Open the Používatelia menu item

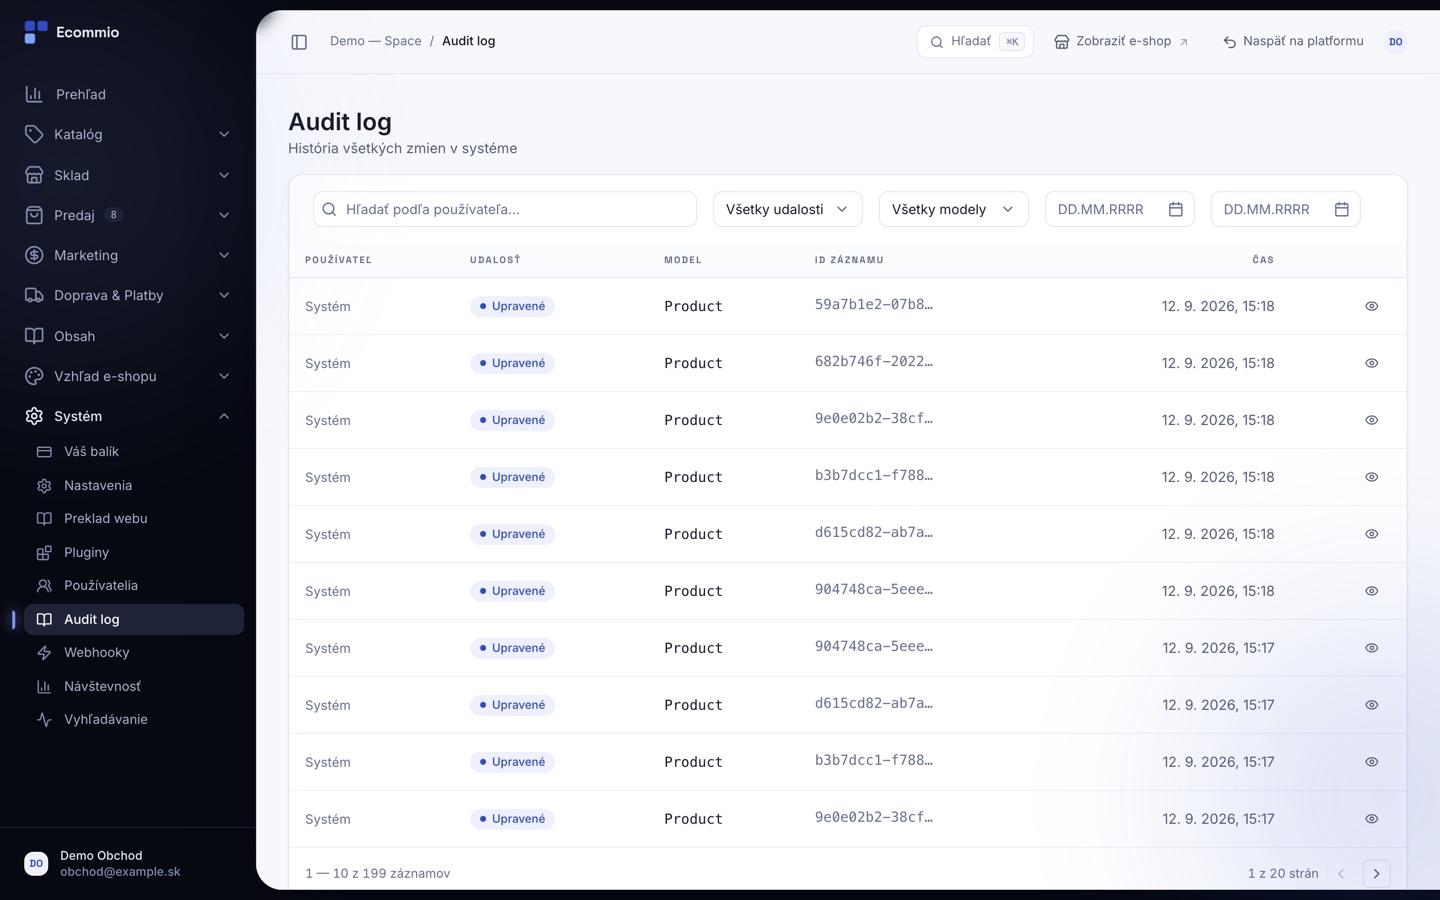click(134, 586)
